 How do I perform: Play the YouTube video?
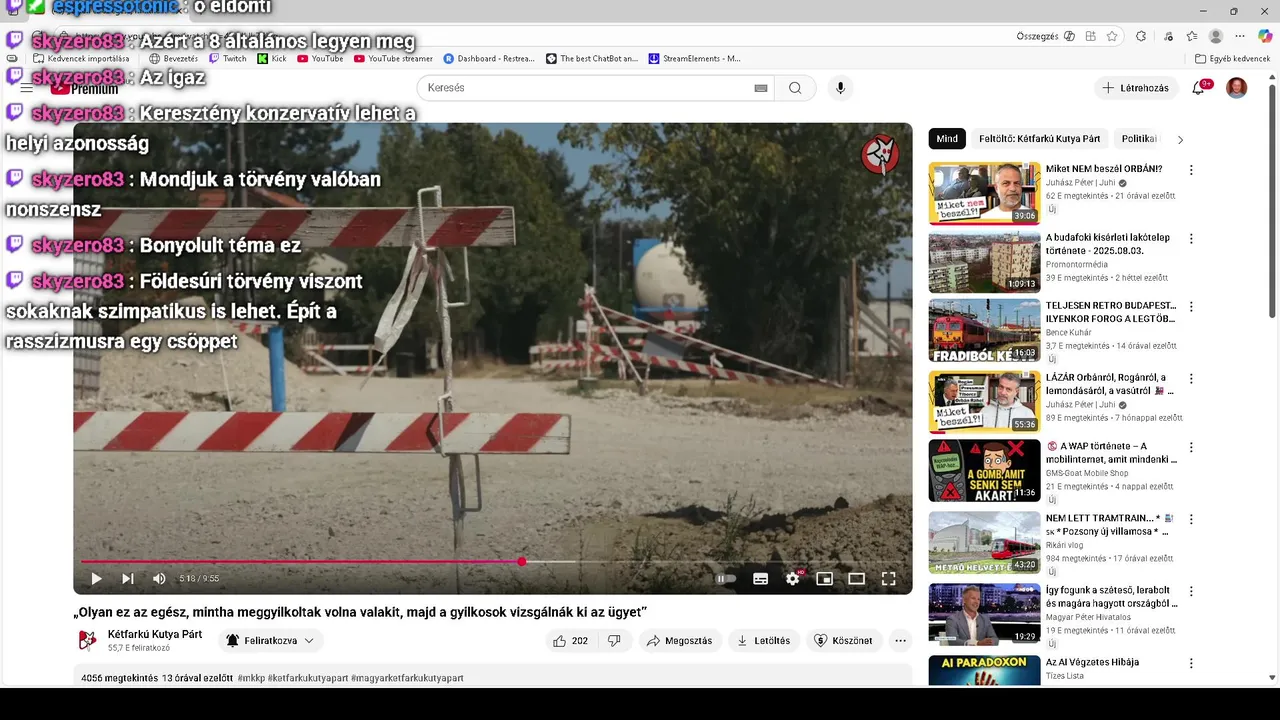tap(96, 579)
